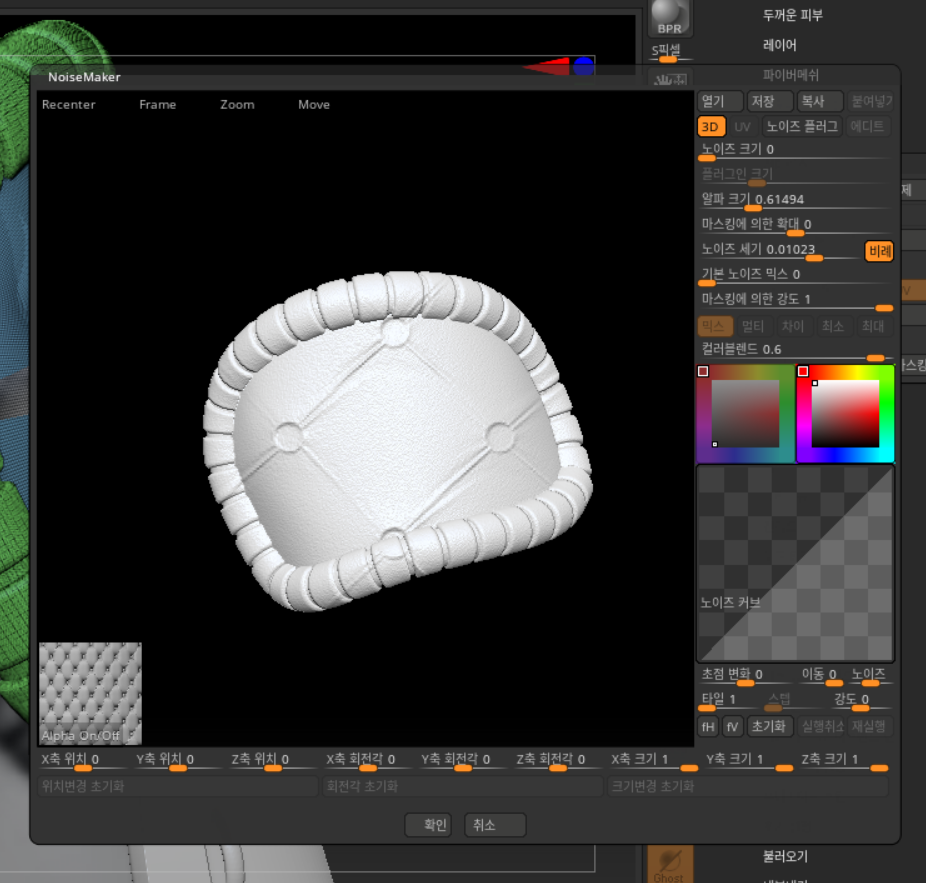
Task: Click 불러오기 in side panel
Action: tap(785, 856)
